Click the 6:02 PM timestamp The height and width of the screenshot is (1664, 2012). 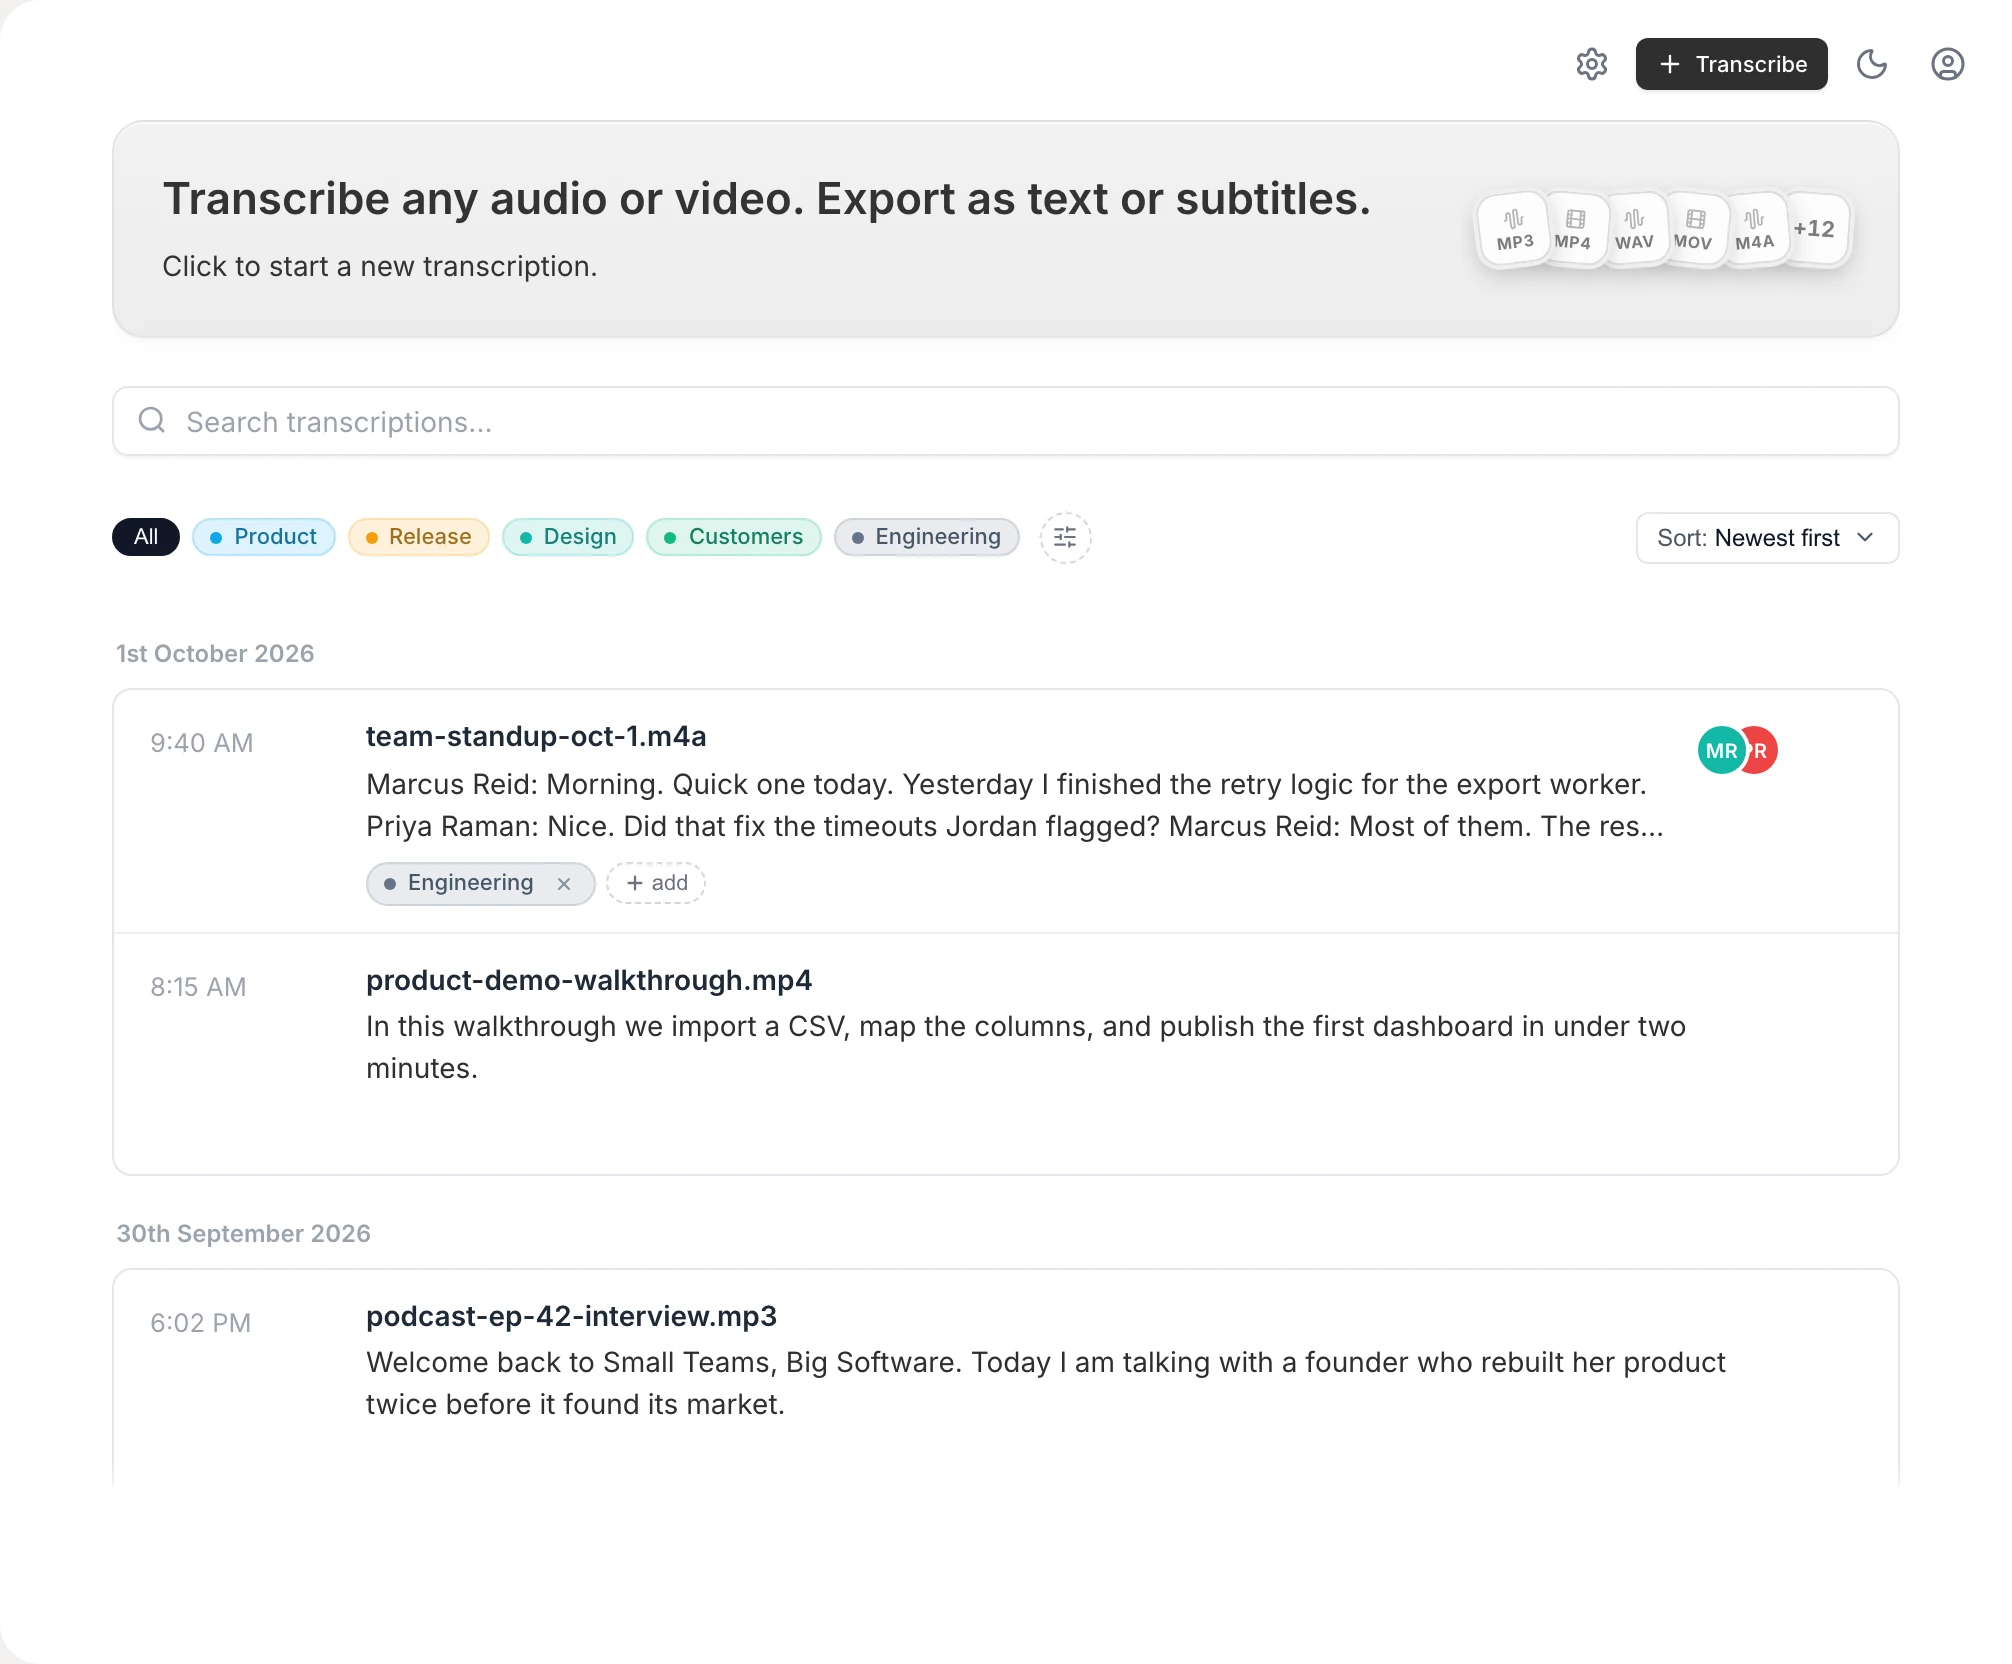click(200, 1323)
